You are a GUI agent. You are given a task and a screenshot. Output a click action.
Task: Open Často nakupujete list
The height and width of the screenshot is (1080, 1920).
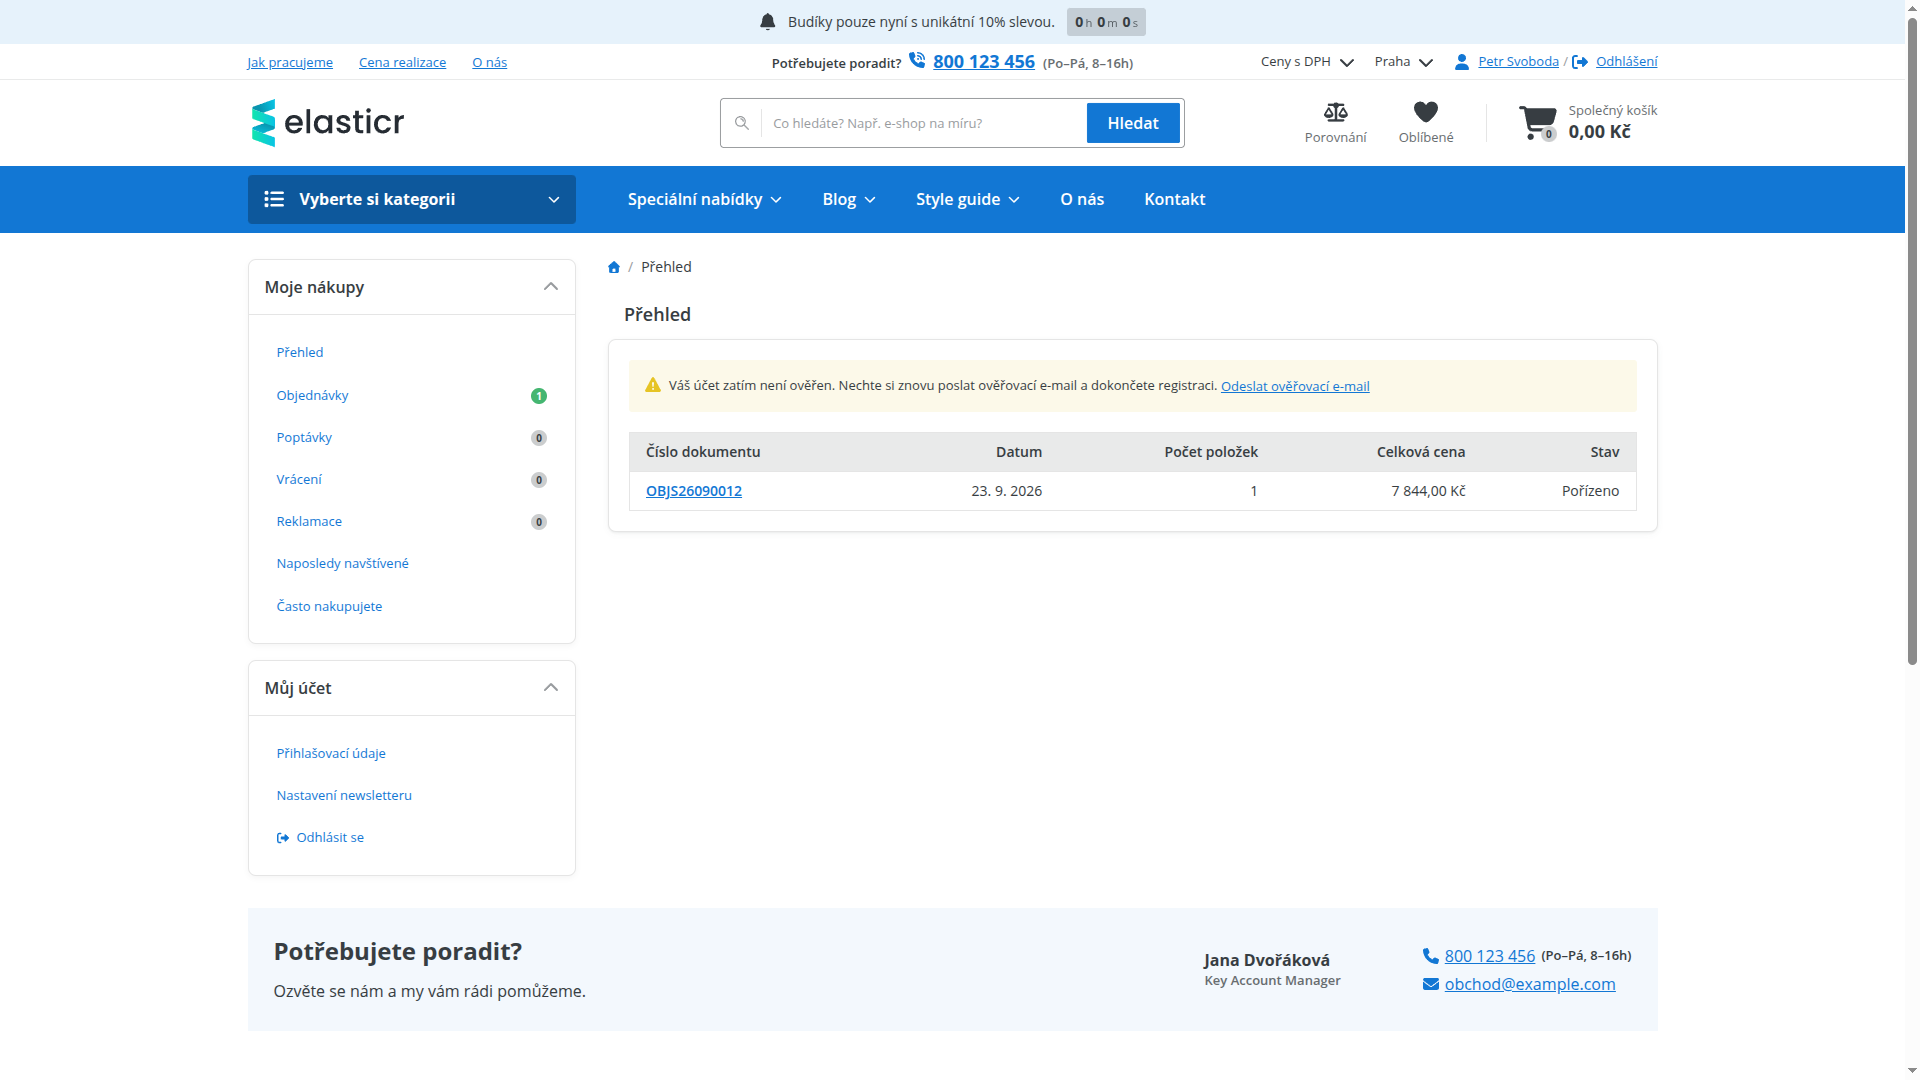[329, 606]
